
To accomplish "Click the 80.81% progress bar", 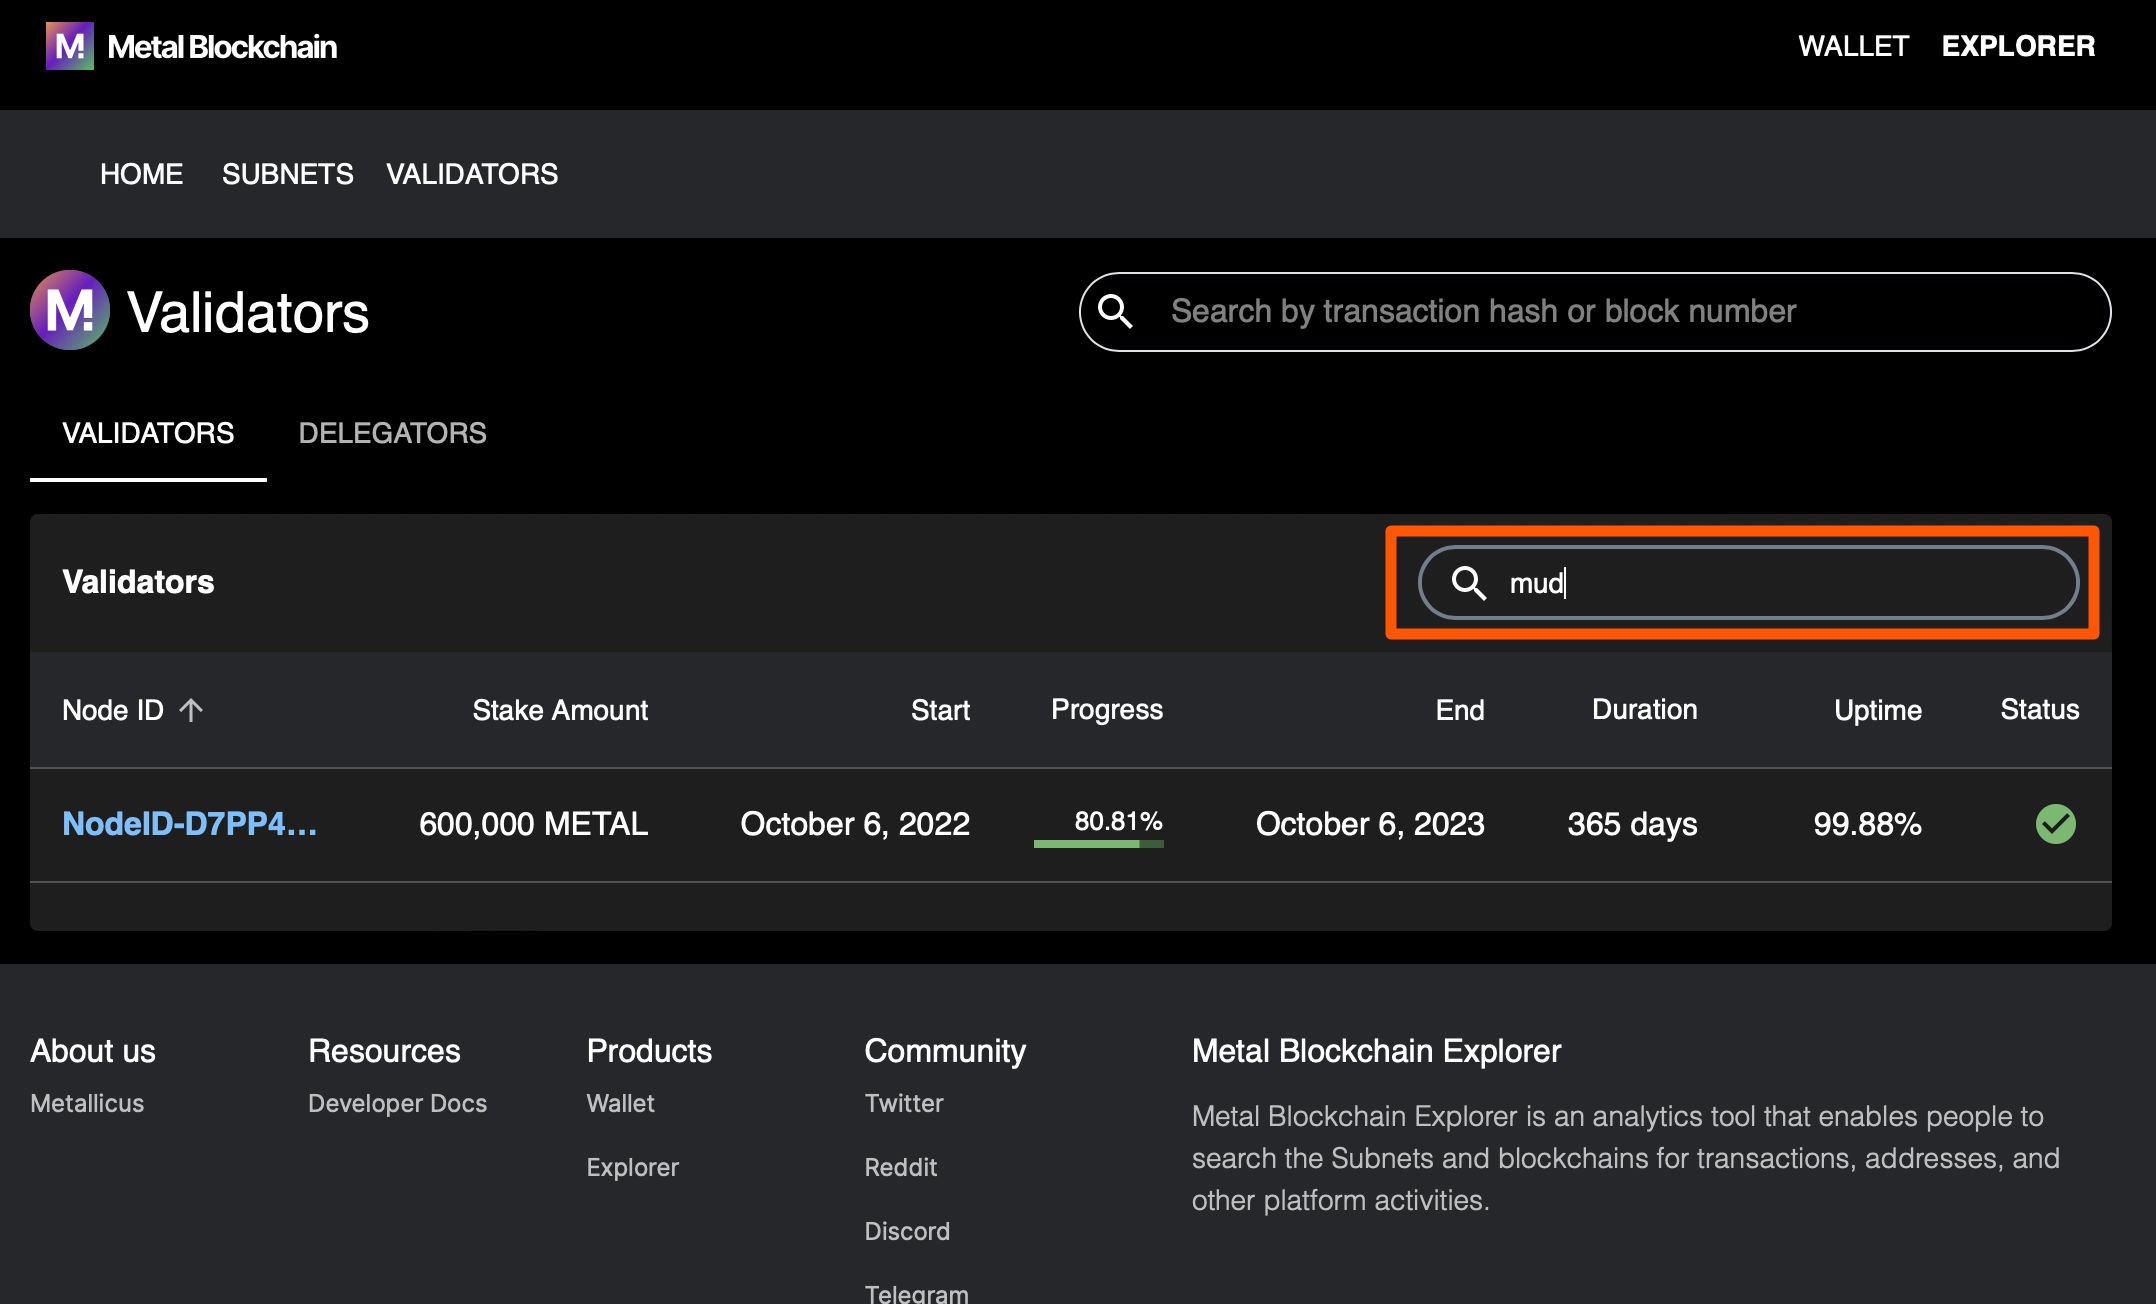I will [x=1098, y=843].
